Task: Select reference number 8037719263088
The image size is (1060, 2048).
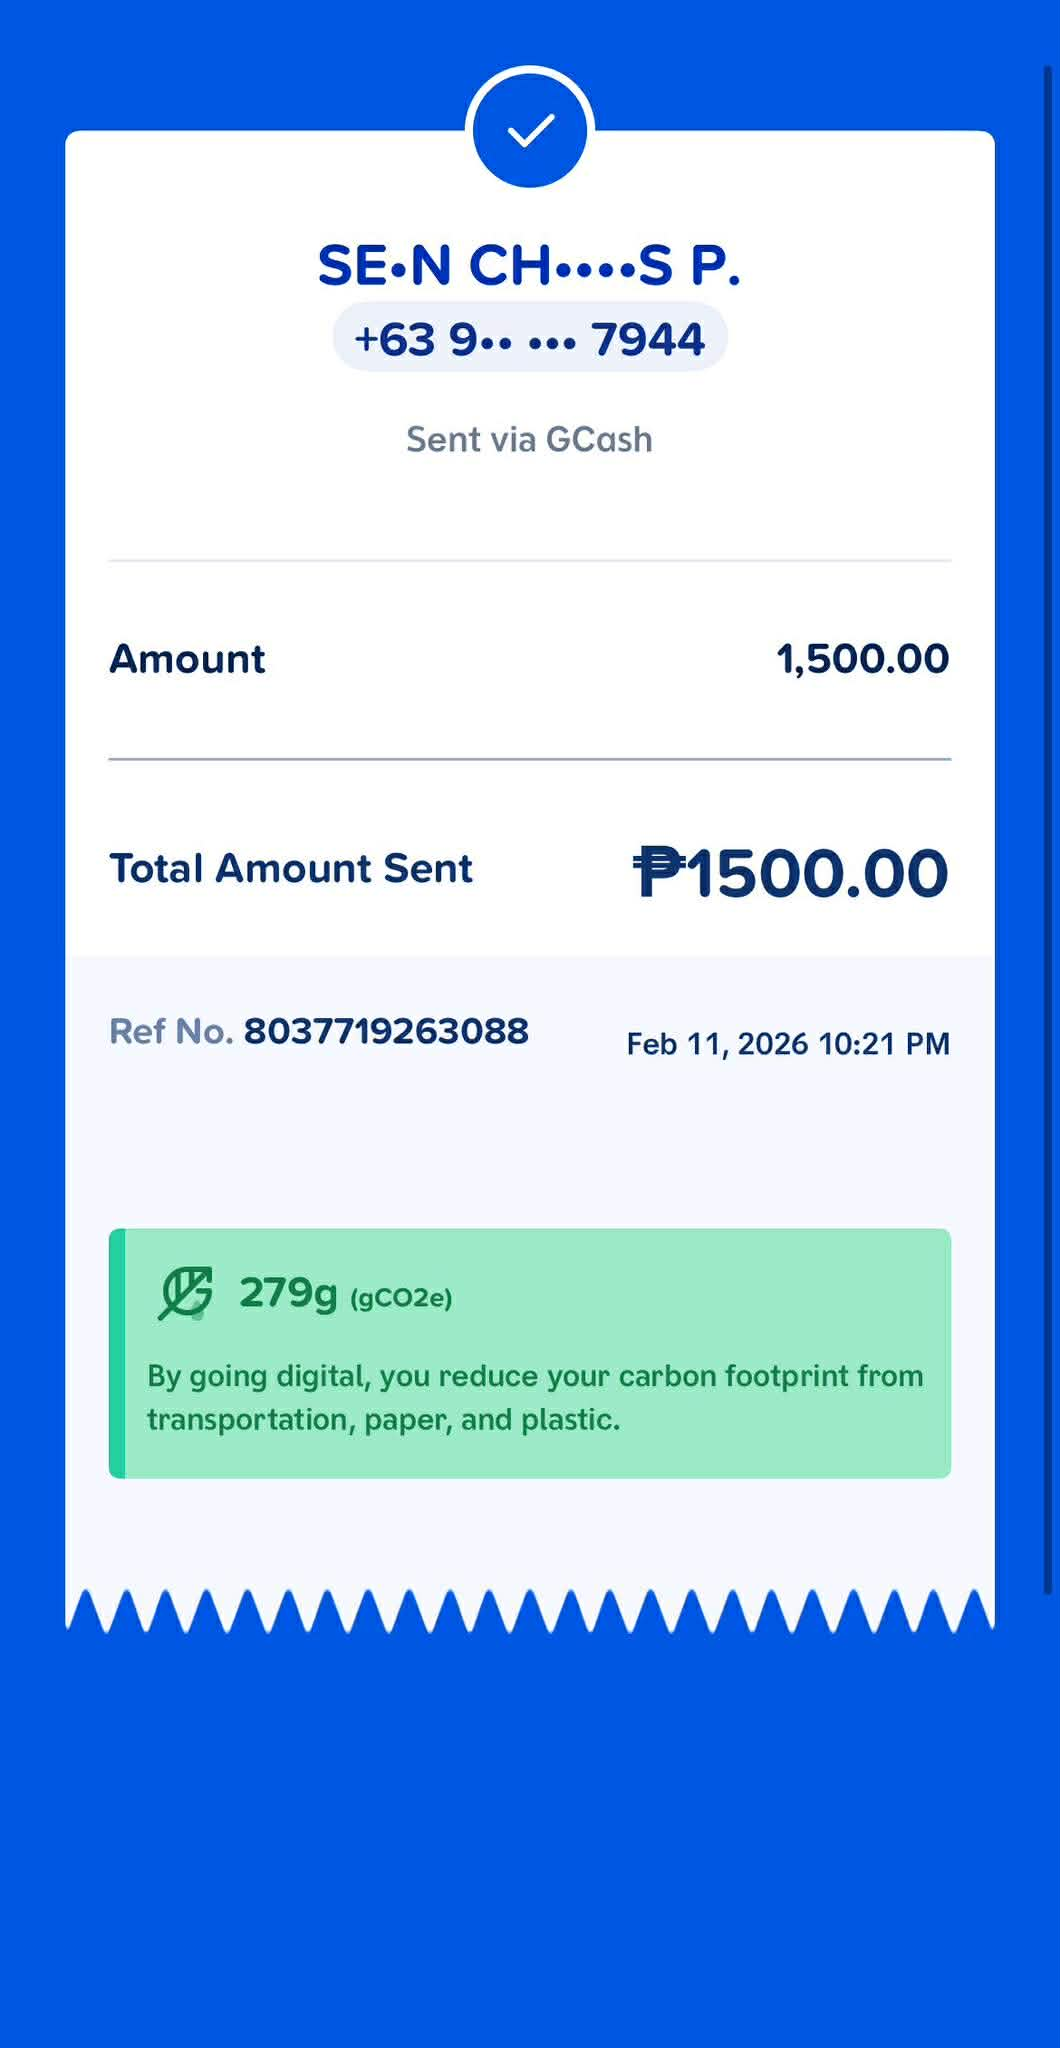Action: coord(386,1032)
